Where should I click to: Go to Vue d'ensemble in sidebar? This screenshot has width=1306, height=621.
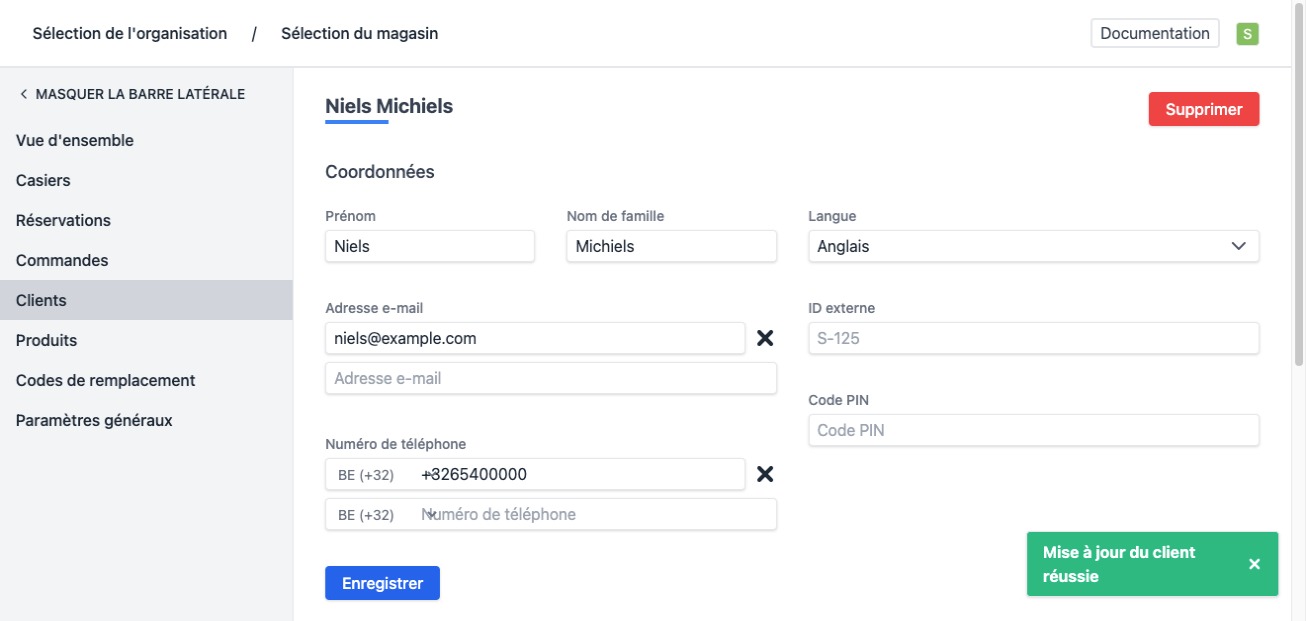pos(75,141)
